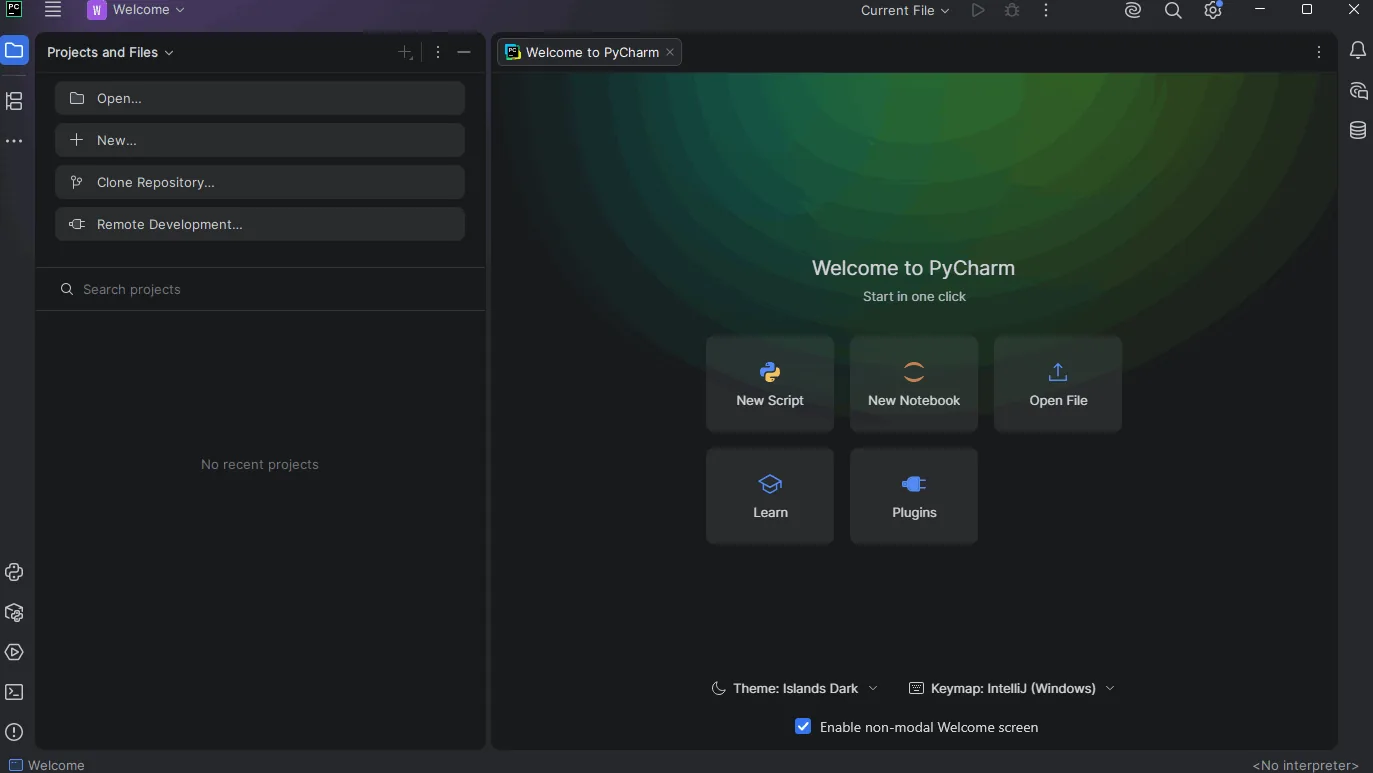Screen dimensions: 1373x773
Task: Show more tool windows ellipsis
Action: (x=14, y=142)
